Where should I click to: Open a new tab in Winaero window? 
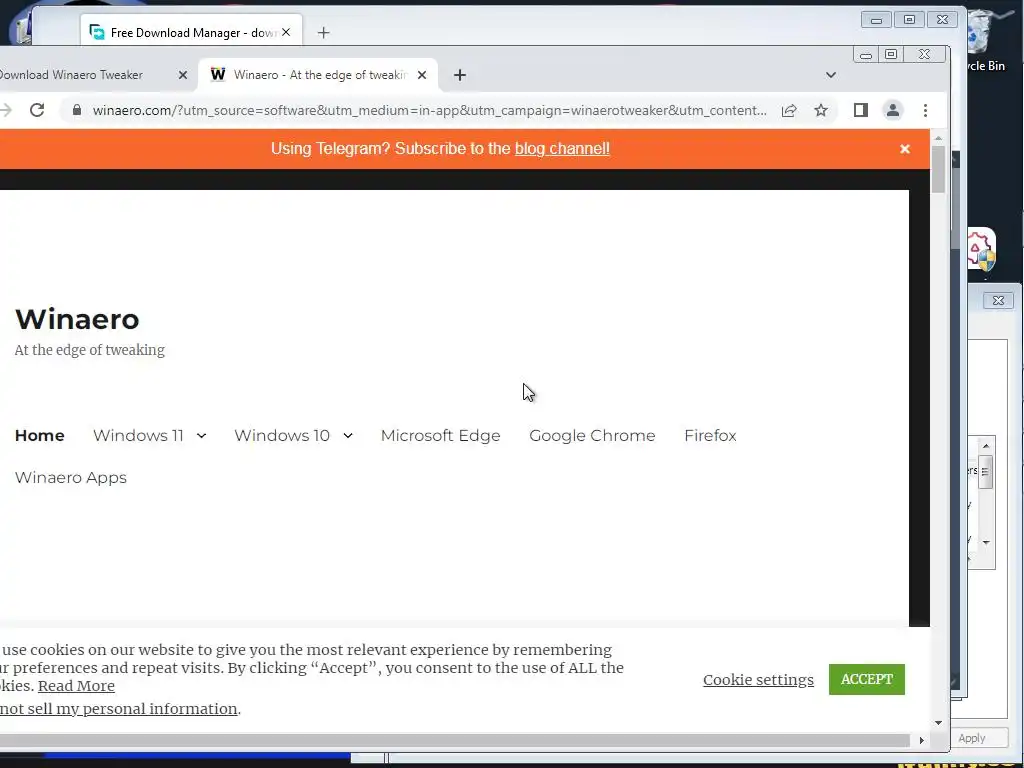click(460, 75)
